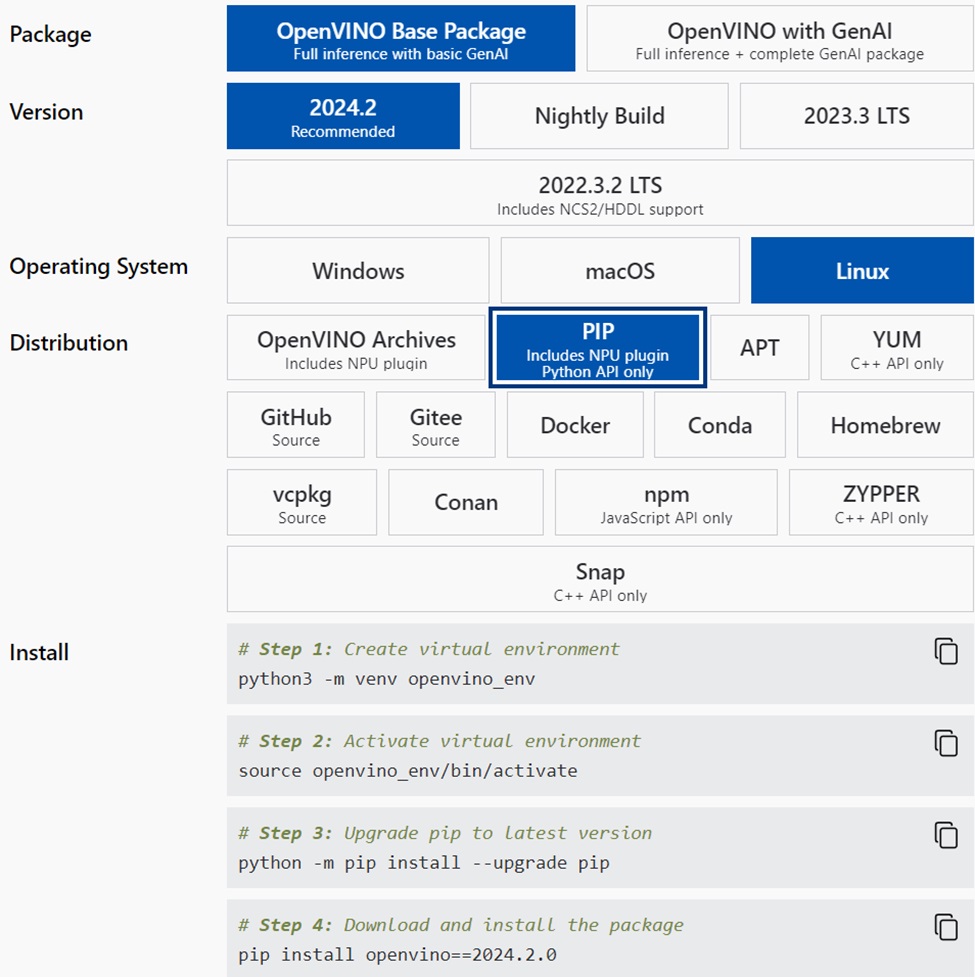Select the PIP distribution option
Viewport: 975px width, 977px height.
597,348
